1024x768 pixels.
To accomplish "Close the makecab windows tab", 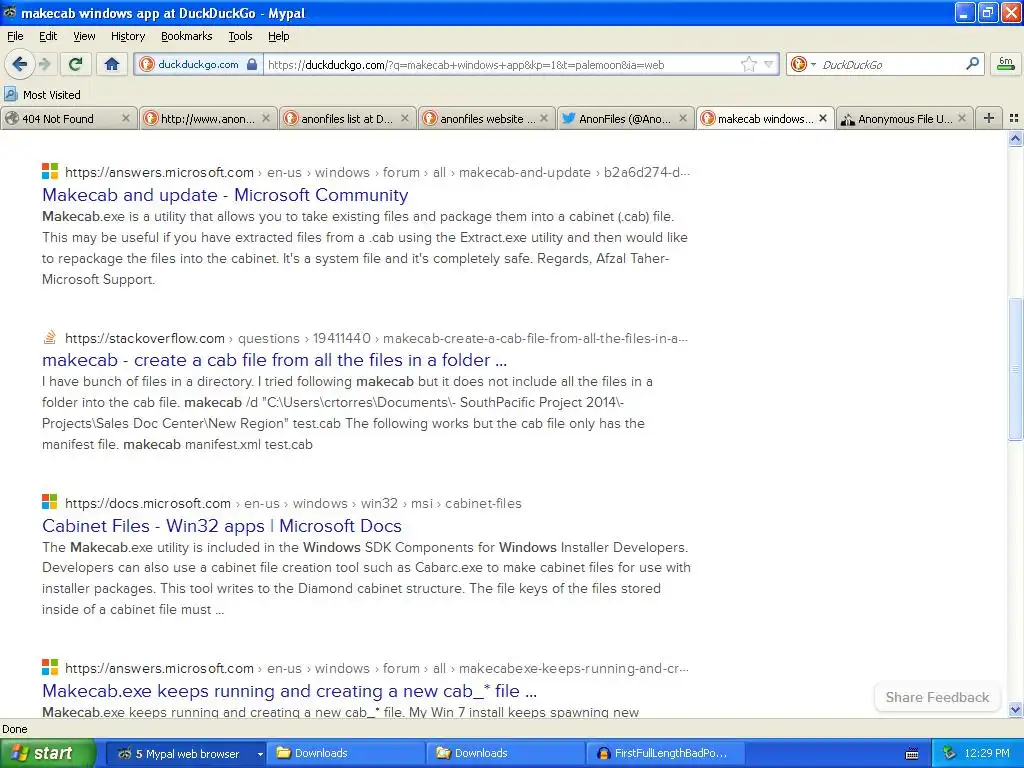I will pyautogui.click(x=823, y=118).
